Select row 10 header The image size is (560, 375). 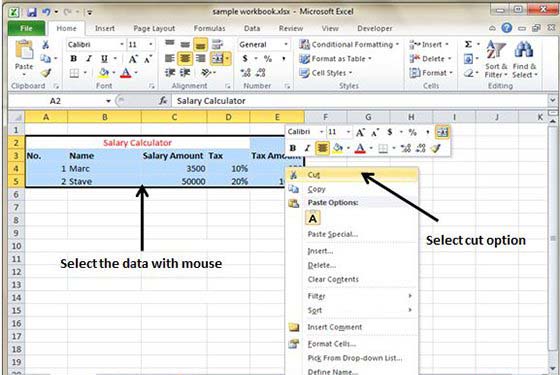point(16,246)
